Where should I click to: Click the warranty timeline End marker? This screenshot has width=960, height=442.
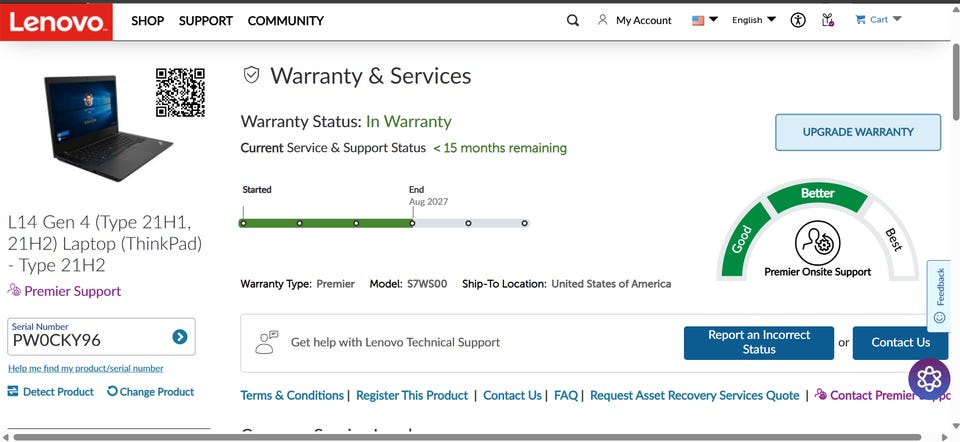pyautogui.click(x=413, y=223)
